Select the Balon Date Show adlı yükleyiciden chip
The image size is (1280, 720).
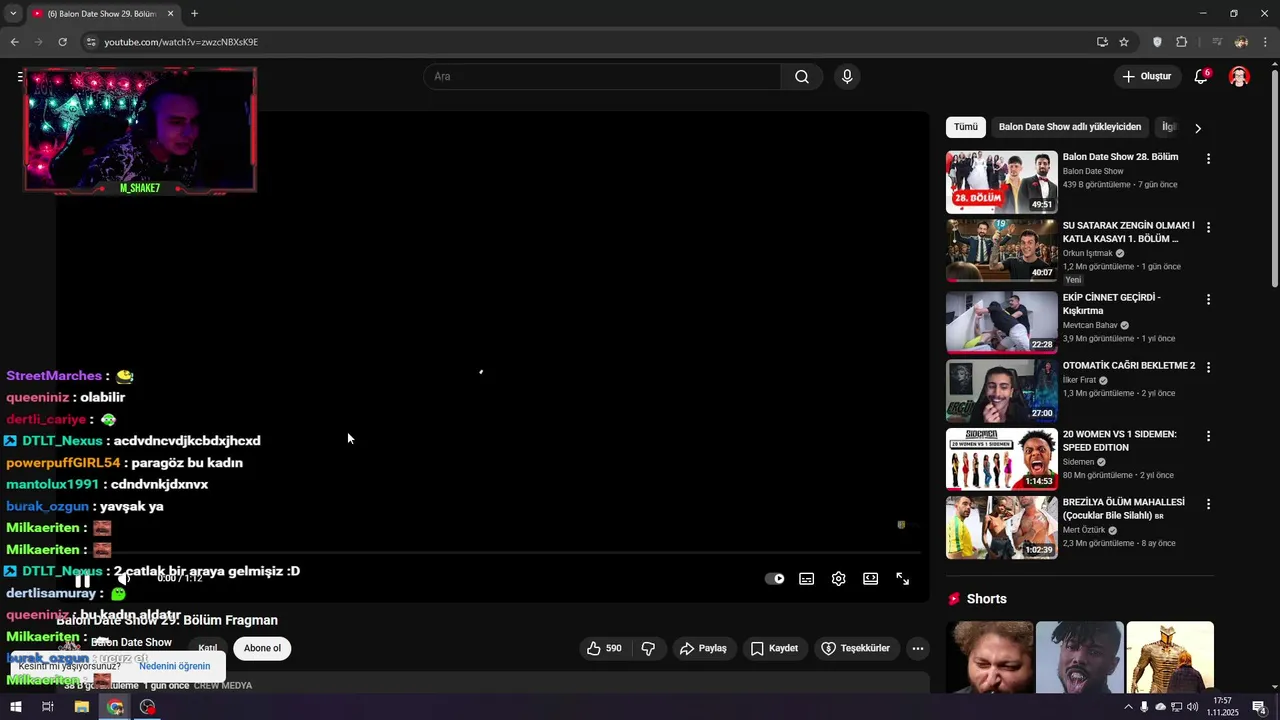1069,127
